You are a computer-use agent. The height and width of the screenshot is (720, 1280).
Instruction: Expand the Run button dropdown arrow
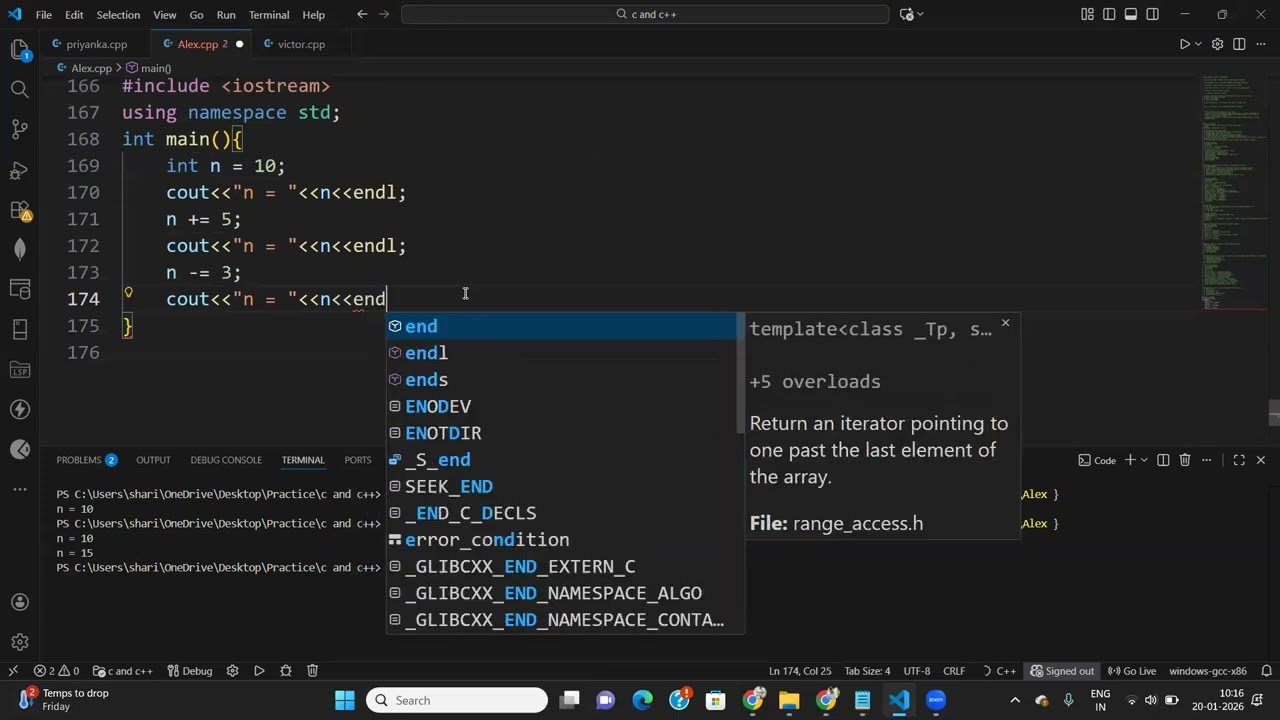(x=1200, y=44)
